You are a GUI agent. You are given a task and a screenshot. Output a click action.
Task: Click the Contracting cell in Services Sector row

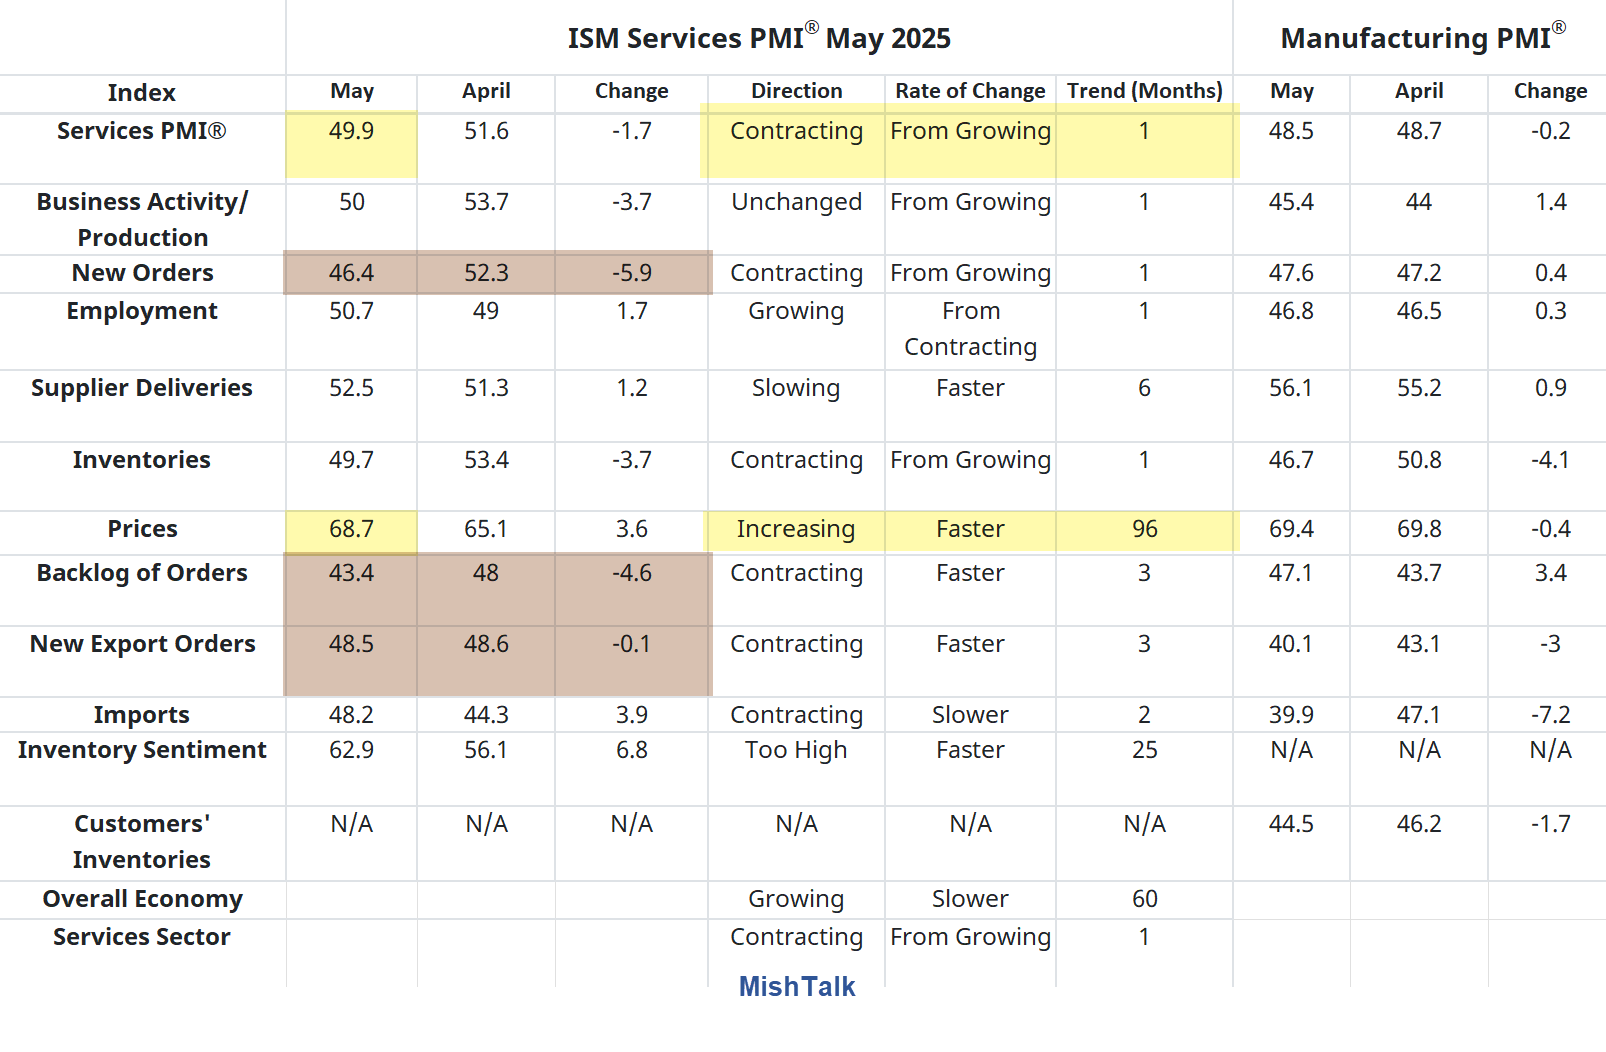coord(795,937)
